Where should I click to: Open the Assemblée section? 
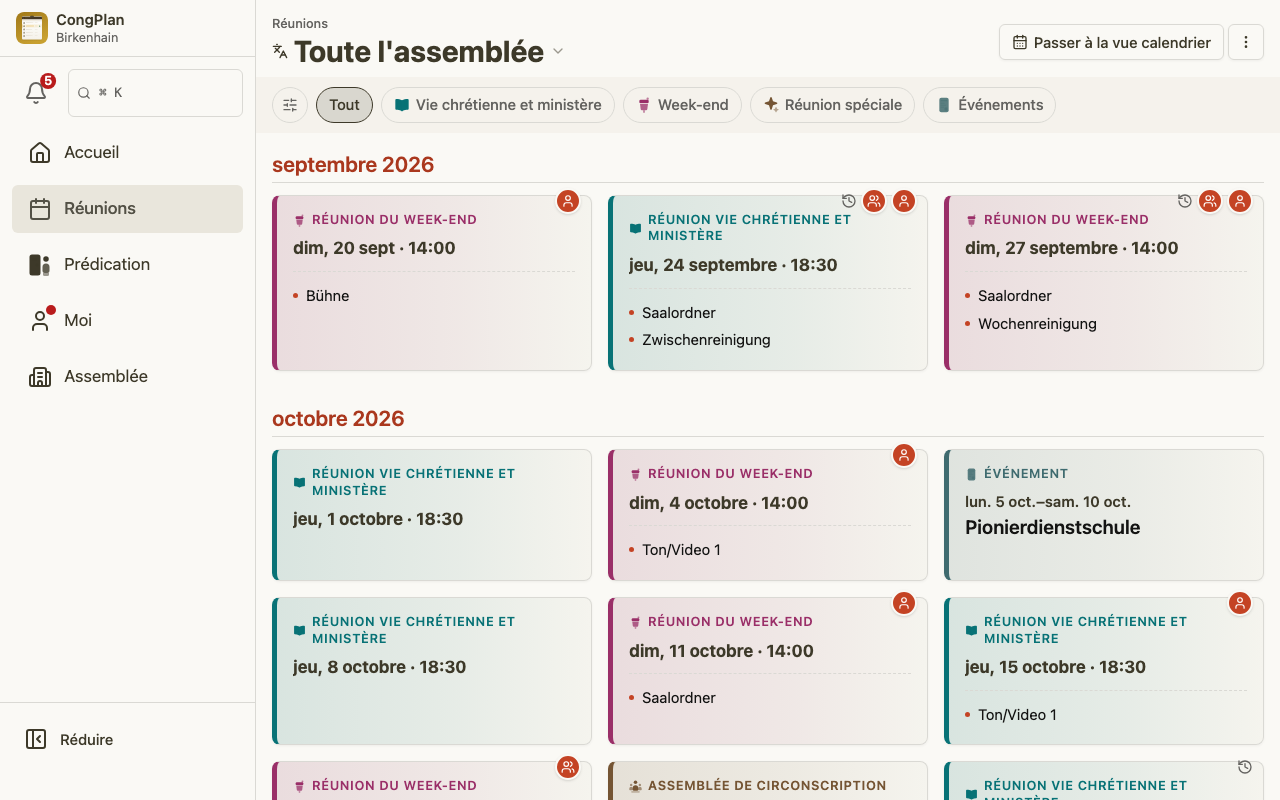(x=127, y=376)
